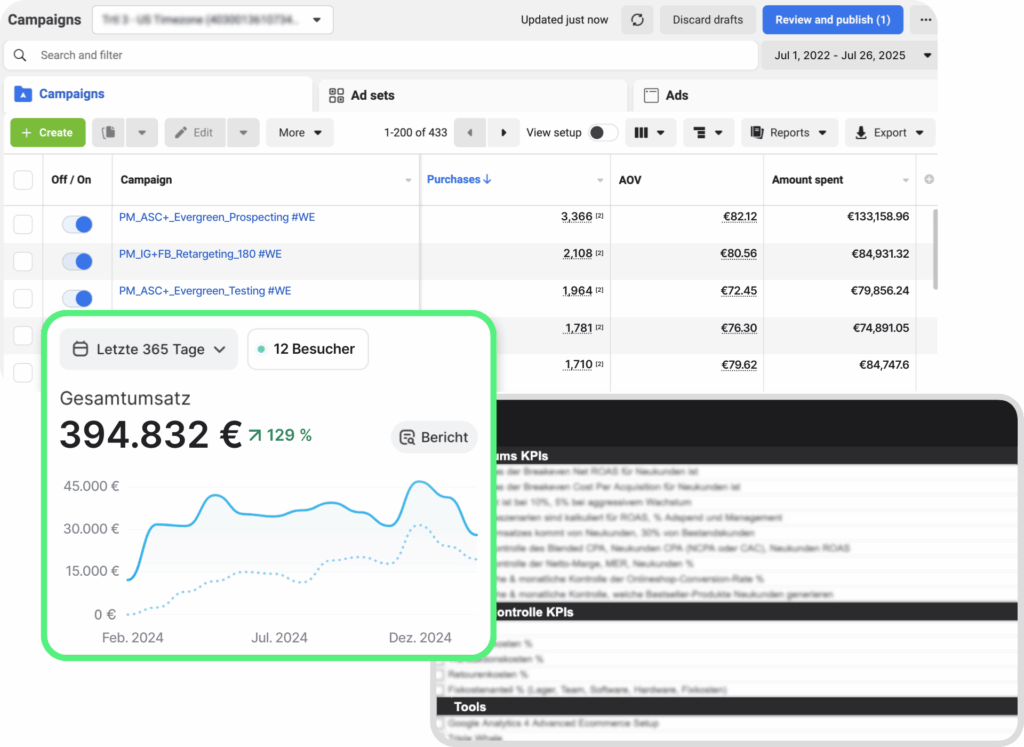Open the three-dot more options menu
This screenshot has height=747, width=1024.
(x=925, y=20)
